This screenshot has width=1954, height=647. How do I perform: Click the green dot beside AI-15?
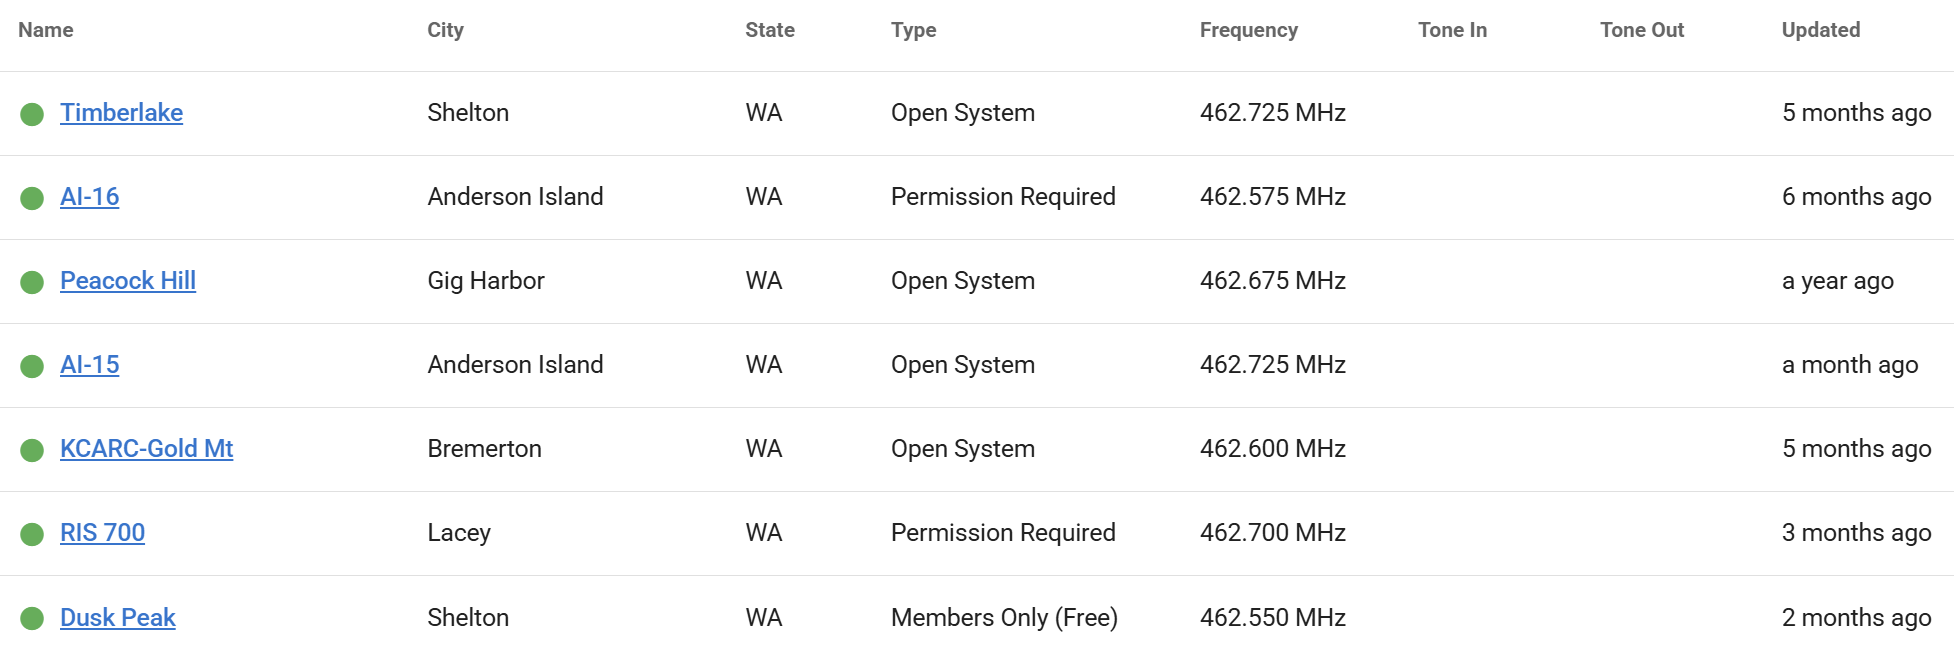(33, 365)
